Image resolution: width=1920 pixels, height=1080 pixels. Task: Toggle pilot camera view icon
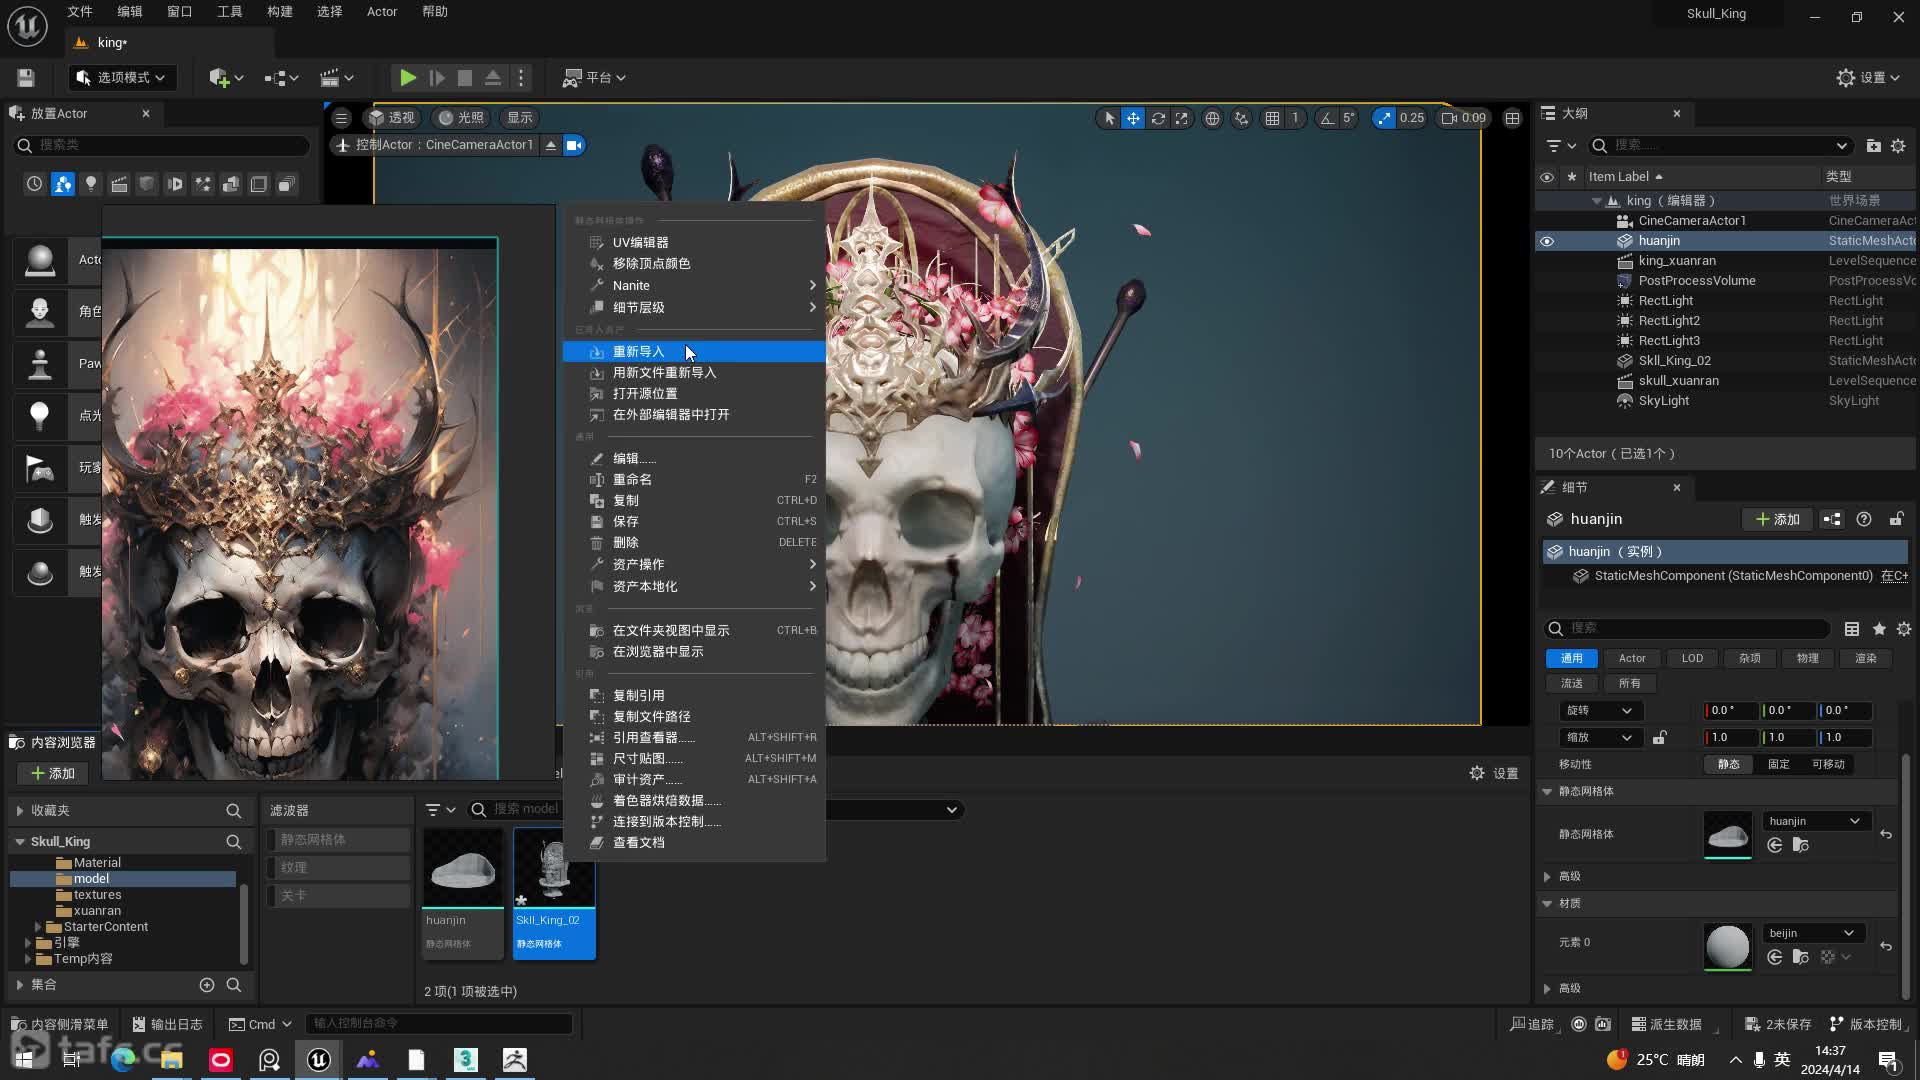coord(574,145)
